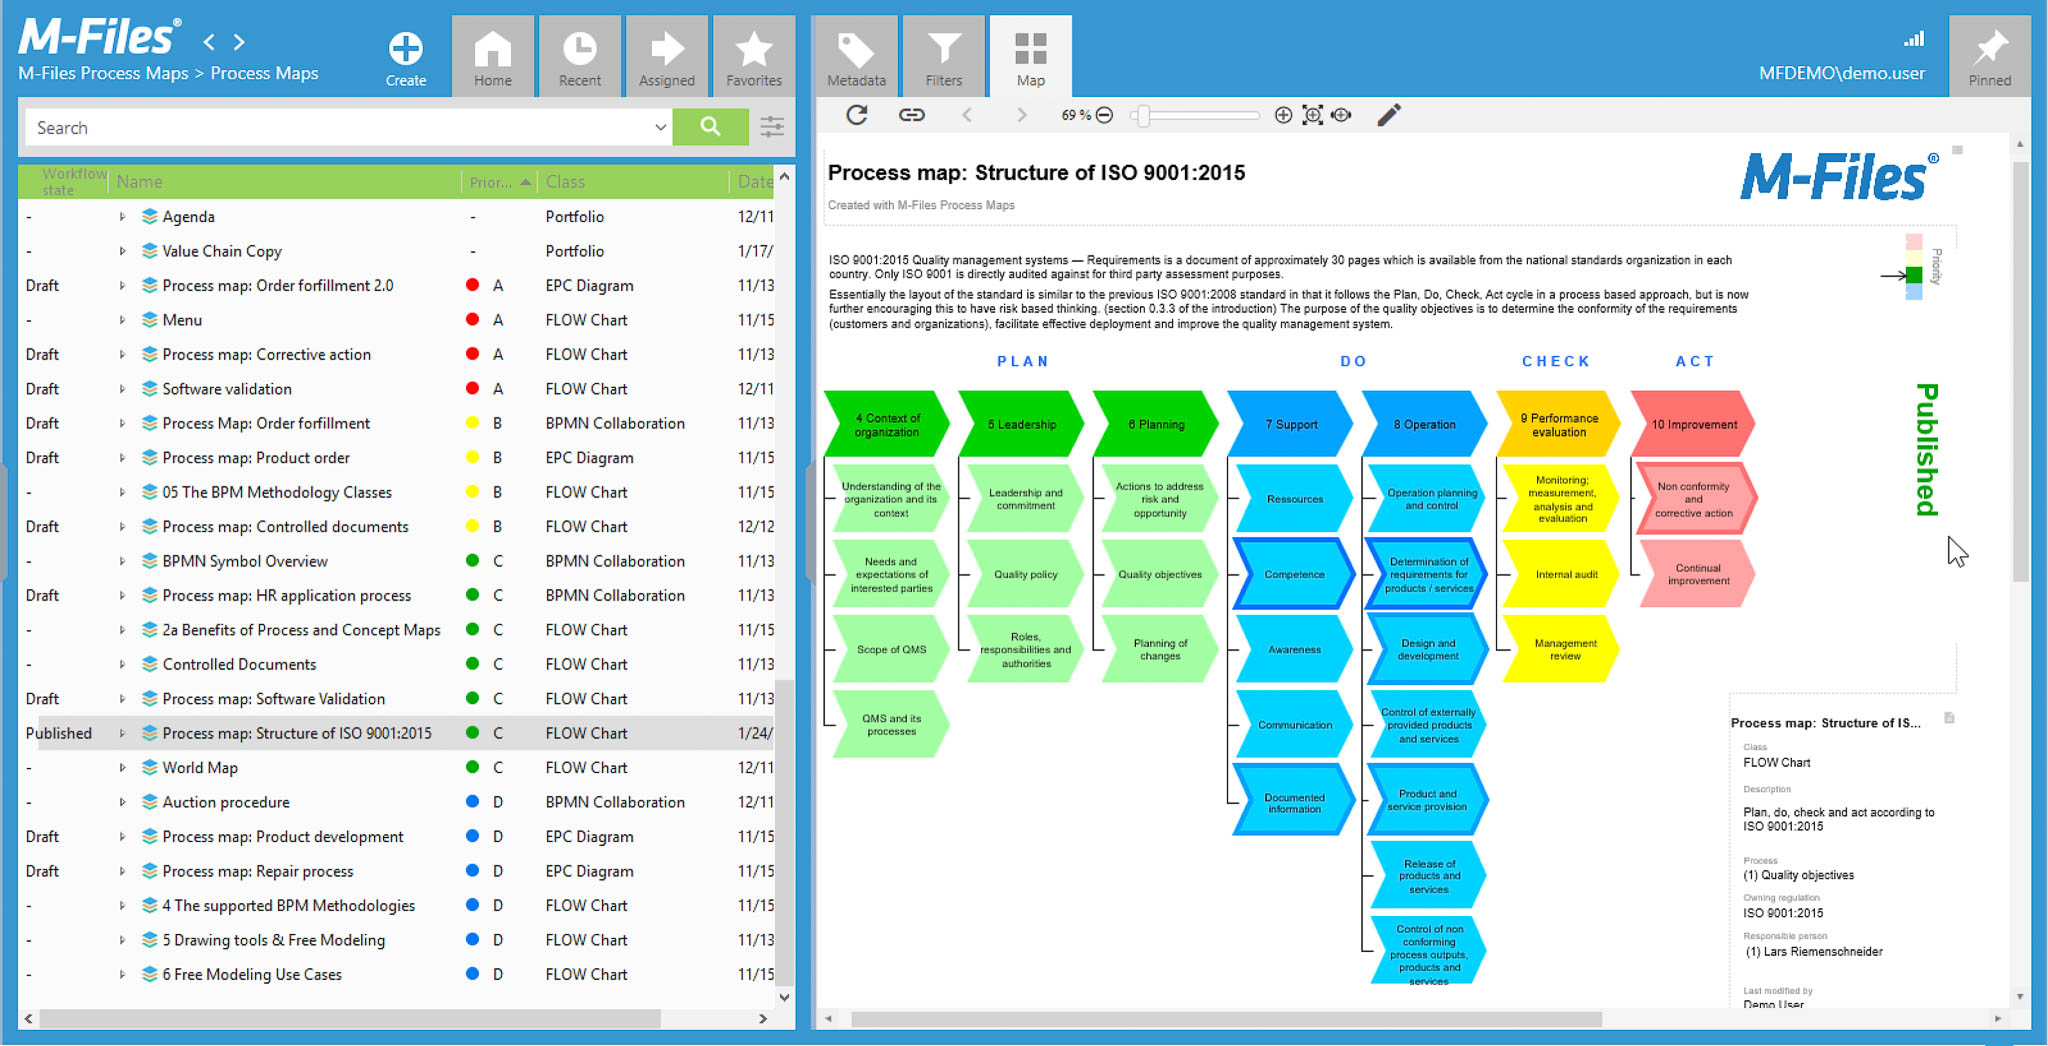This screenshot has height=1046, width=2048.
Task: Click into the Search input field
Action: (338, 128)
